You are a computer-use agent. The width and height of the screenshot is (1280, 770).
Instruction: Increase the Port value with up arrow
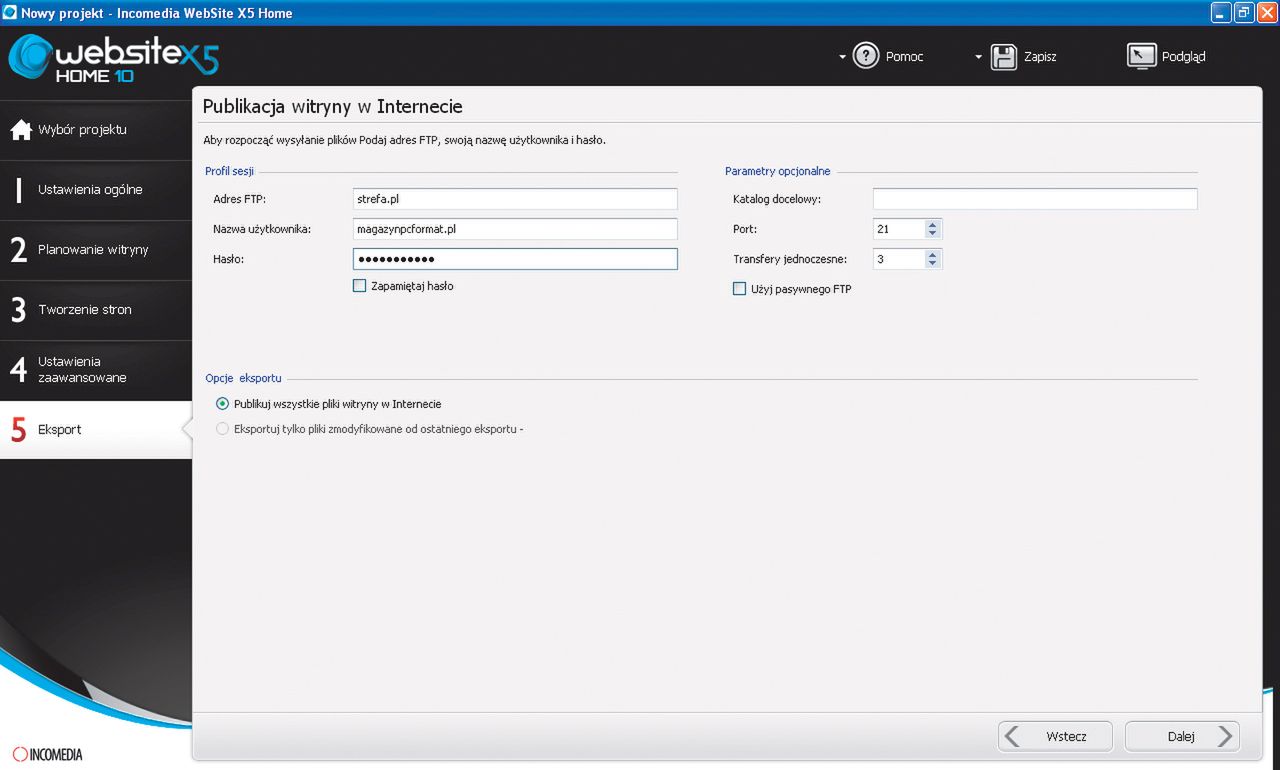pos(933,225)
